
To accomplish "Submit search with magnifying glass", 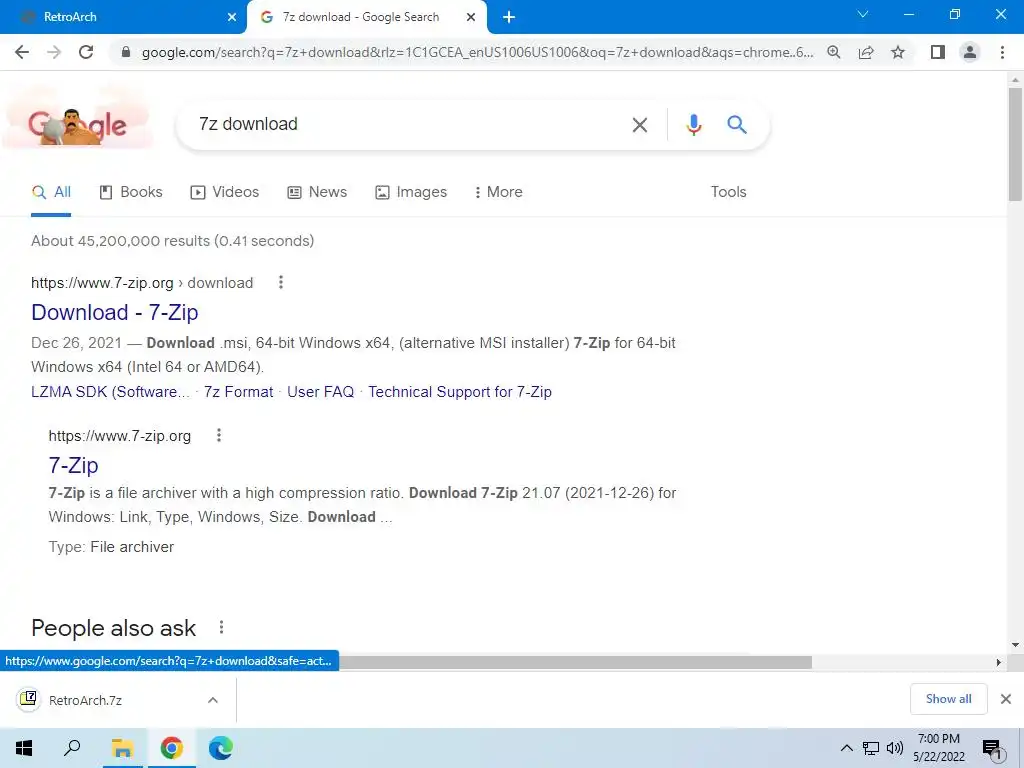I will click(x=737, y=124).
